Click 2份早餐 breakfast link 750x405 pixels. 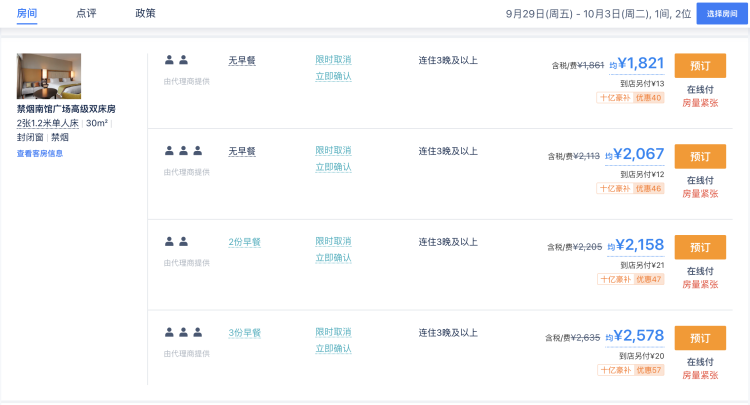[x=244, y=242]
